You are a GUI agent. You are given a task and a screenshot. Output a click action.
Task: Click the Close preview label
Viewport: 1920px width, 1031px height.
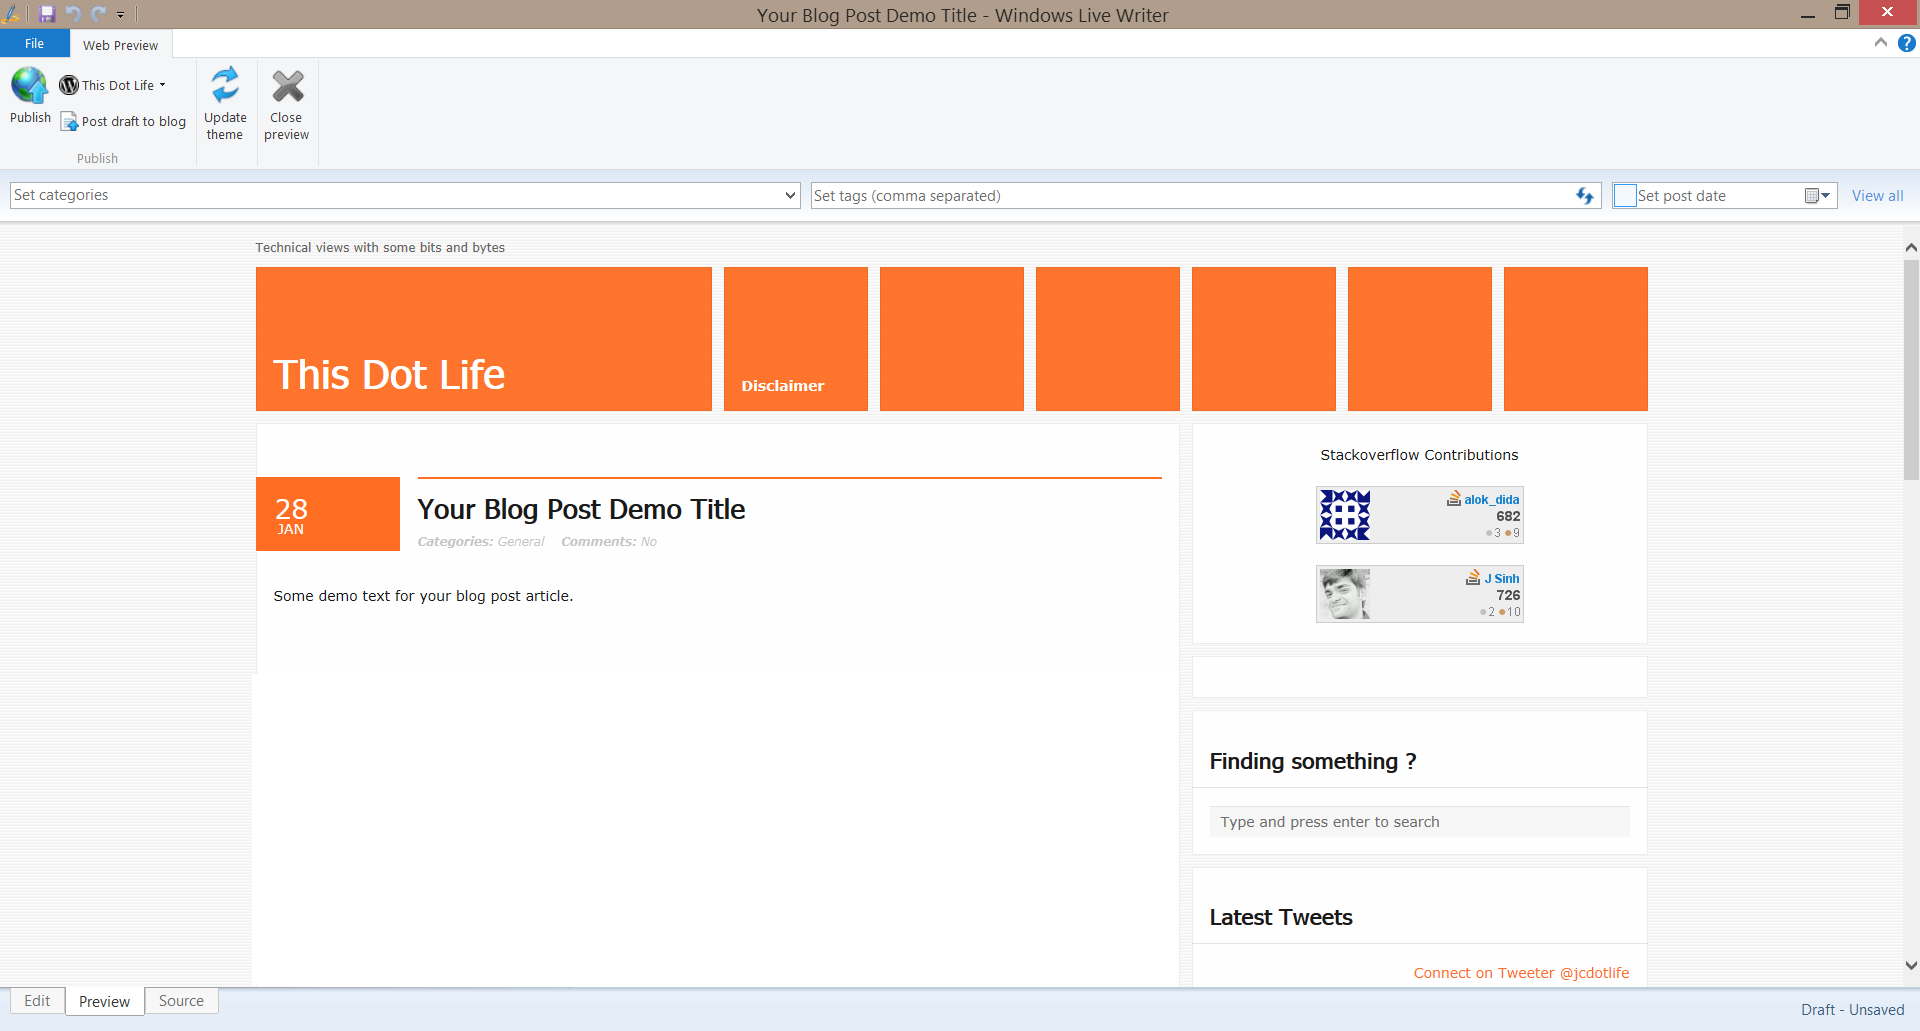287,126
